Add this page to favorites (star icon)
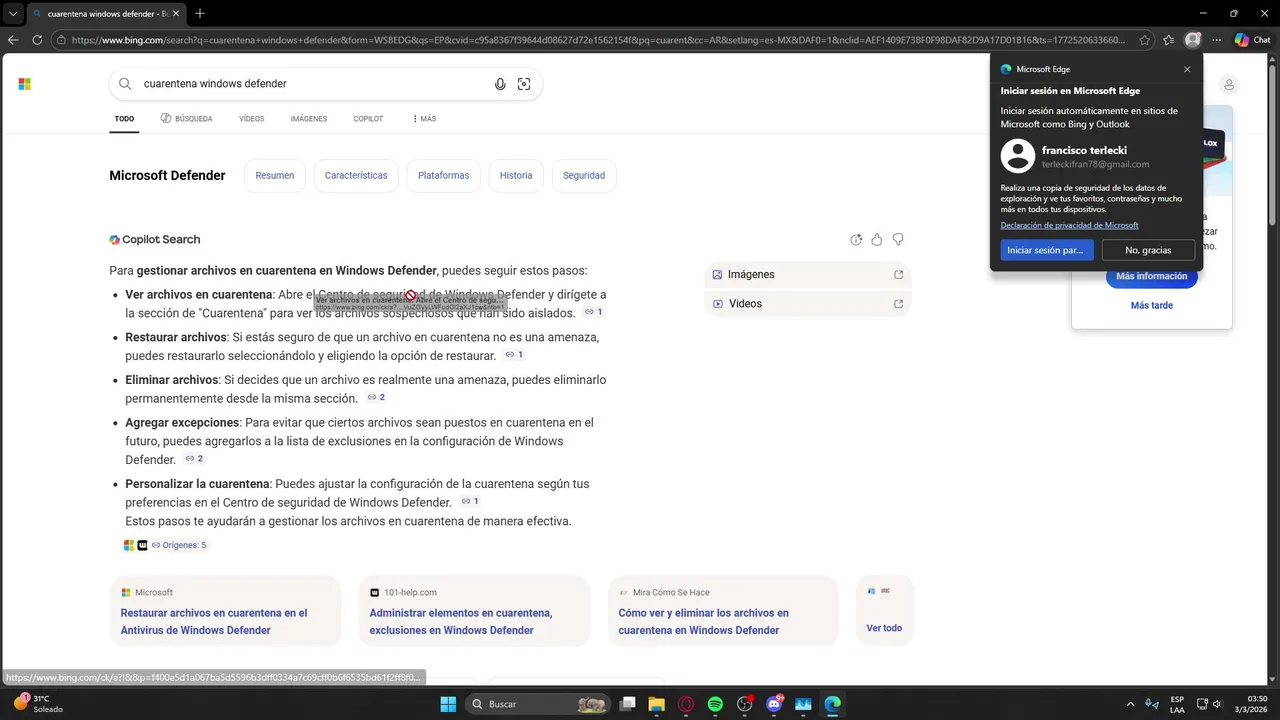The width and height of the screenshot is (1280, 720). tap(1145, 40)
